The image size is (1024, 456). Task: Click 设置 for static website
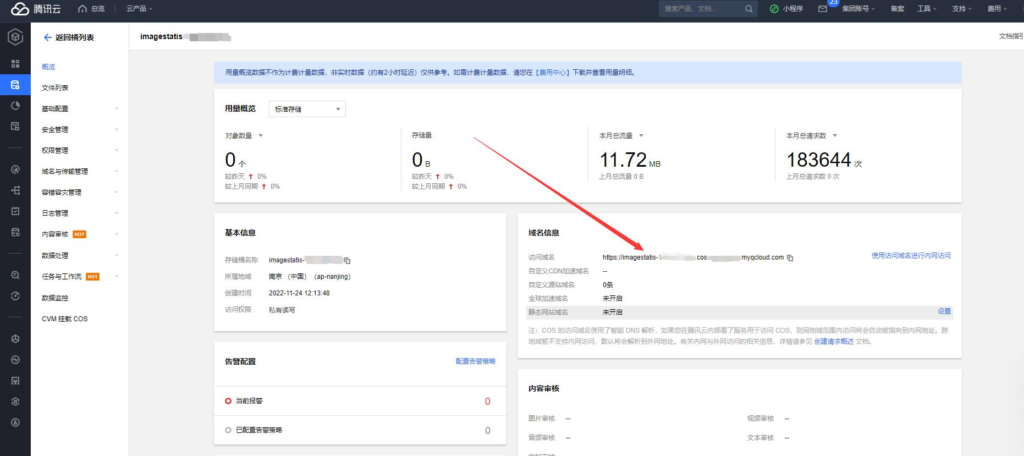(x=944, y=312)
